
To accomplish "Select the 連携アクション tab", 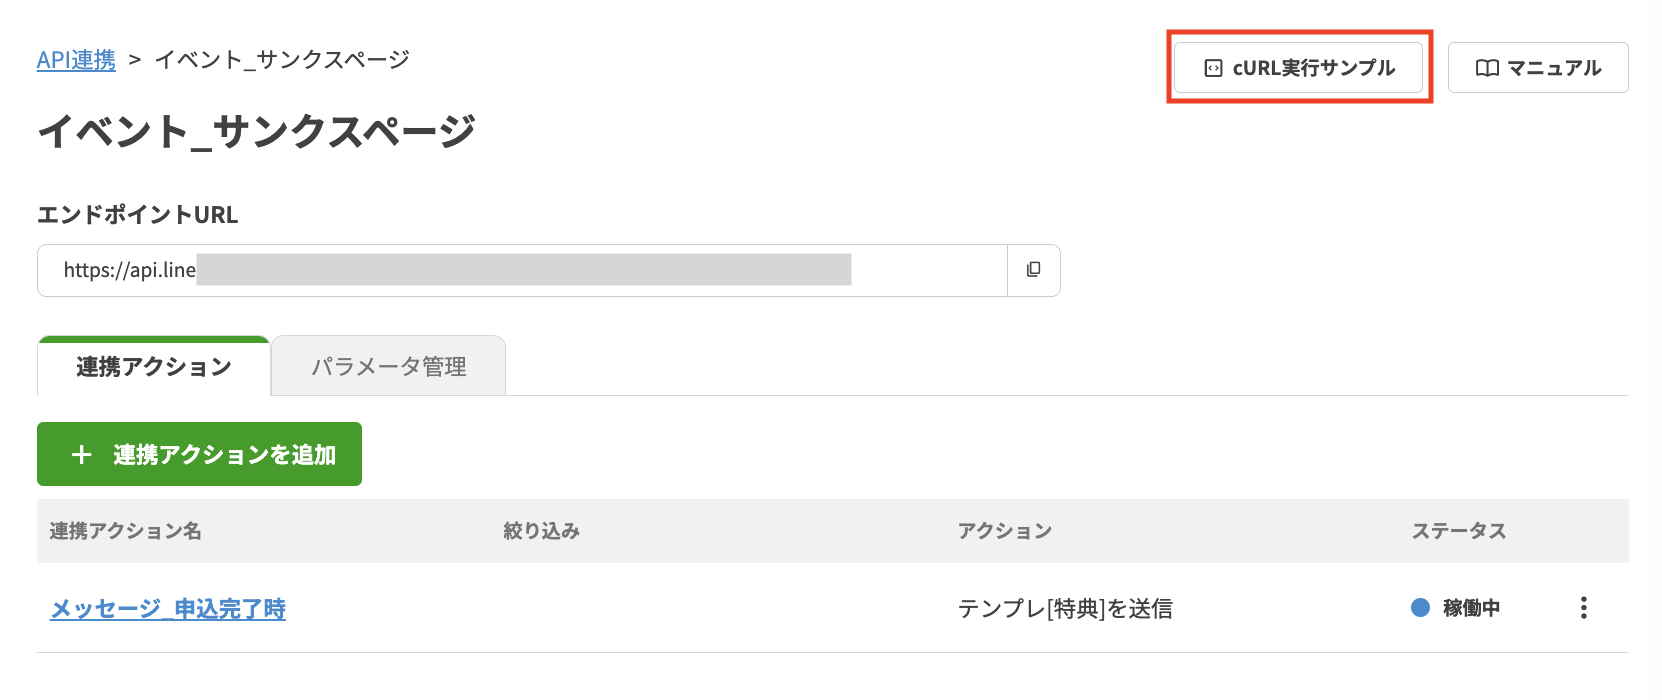I will [154, 367].
